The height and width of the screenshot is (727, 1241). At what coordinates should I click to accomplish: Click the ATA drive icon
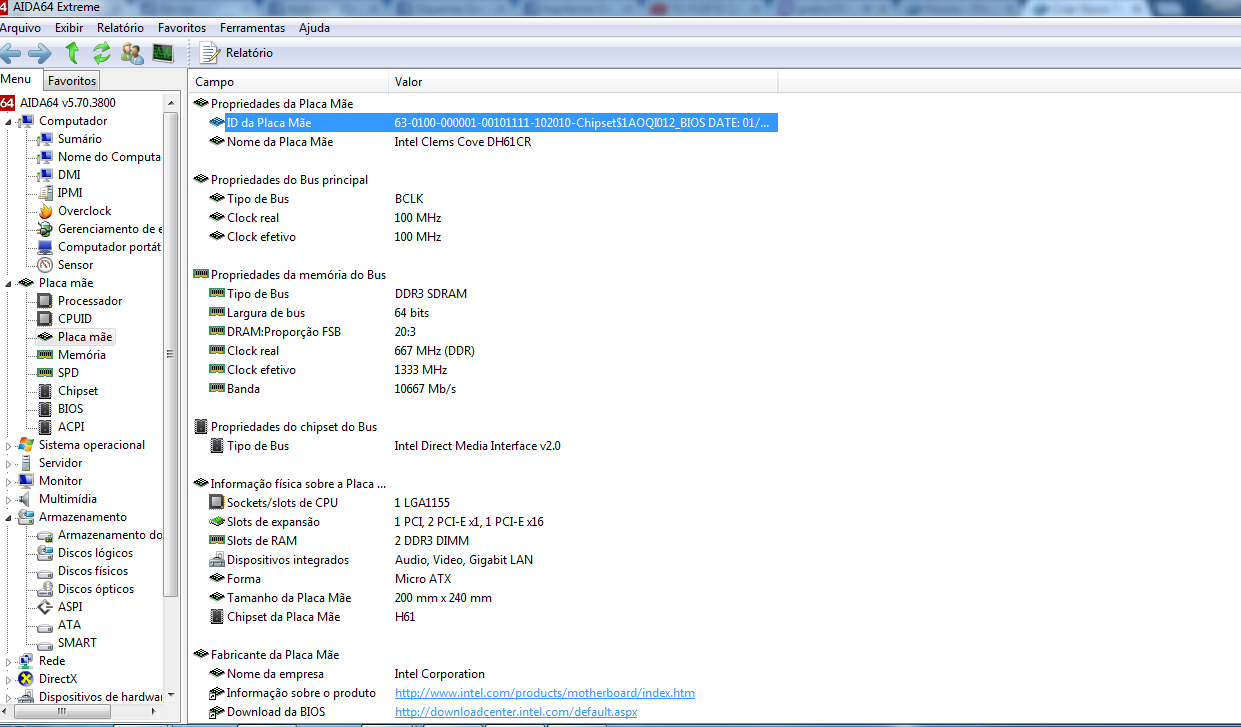click(45, 625)
